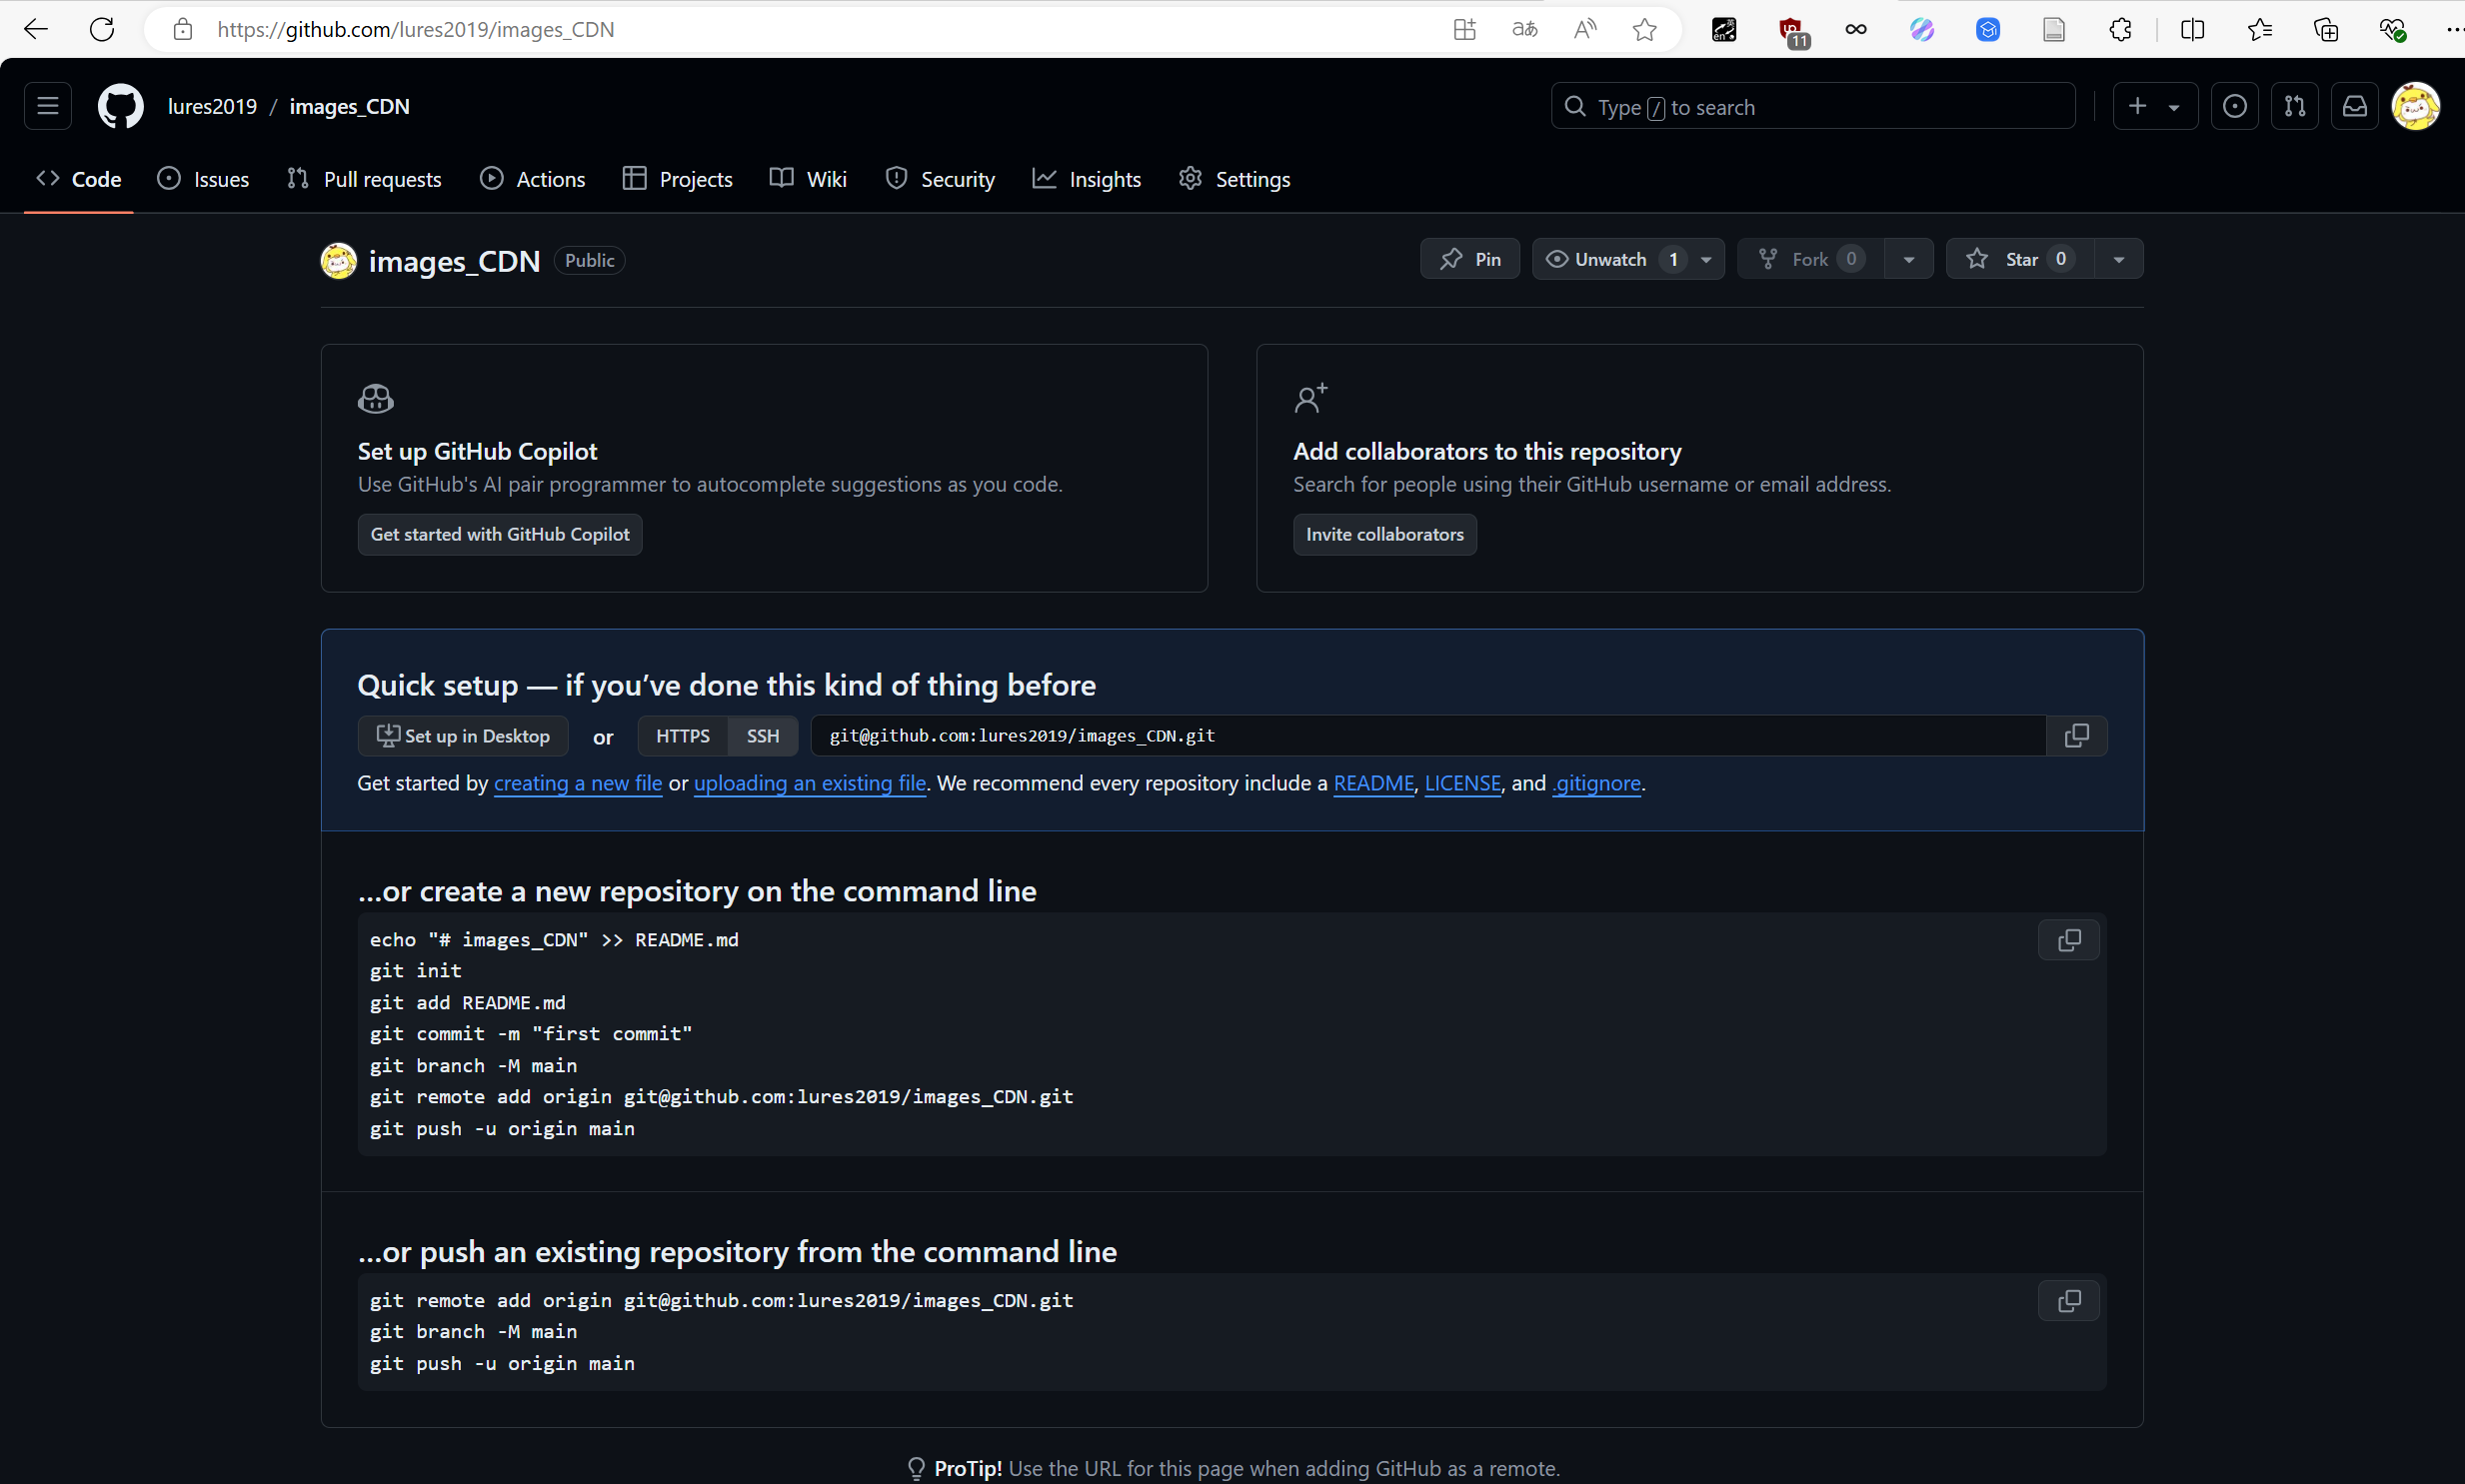The image size is (2465, 1484).
Task: Select the SSH clone URL option
Action: pos(762,736)
